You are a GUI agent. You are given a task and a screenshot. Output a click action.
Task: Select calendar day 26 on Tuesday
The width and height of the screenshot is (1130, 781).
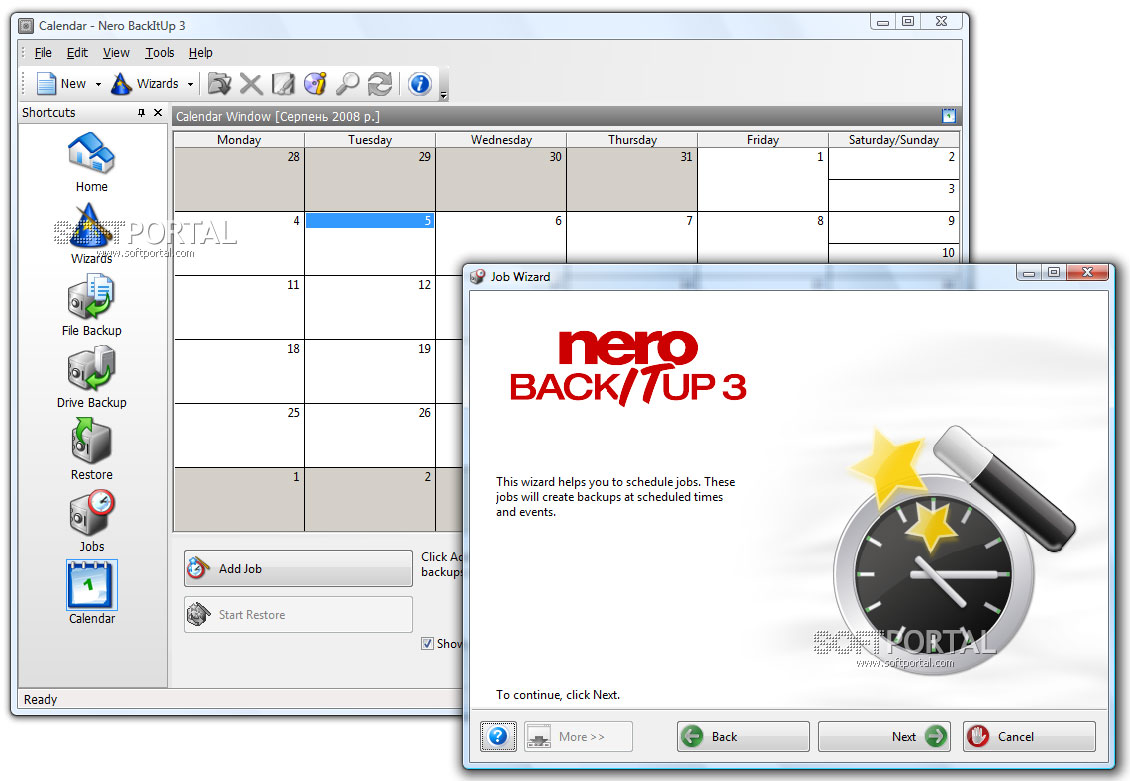click(x=370, y=436)
